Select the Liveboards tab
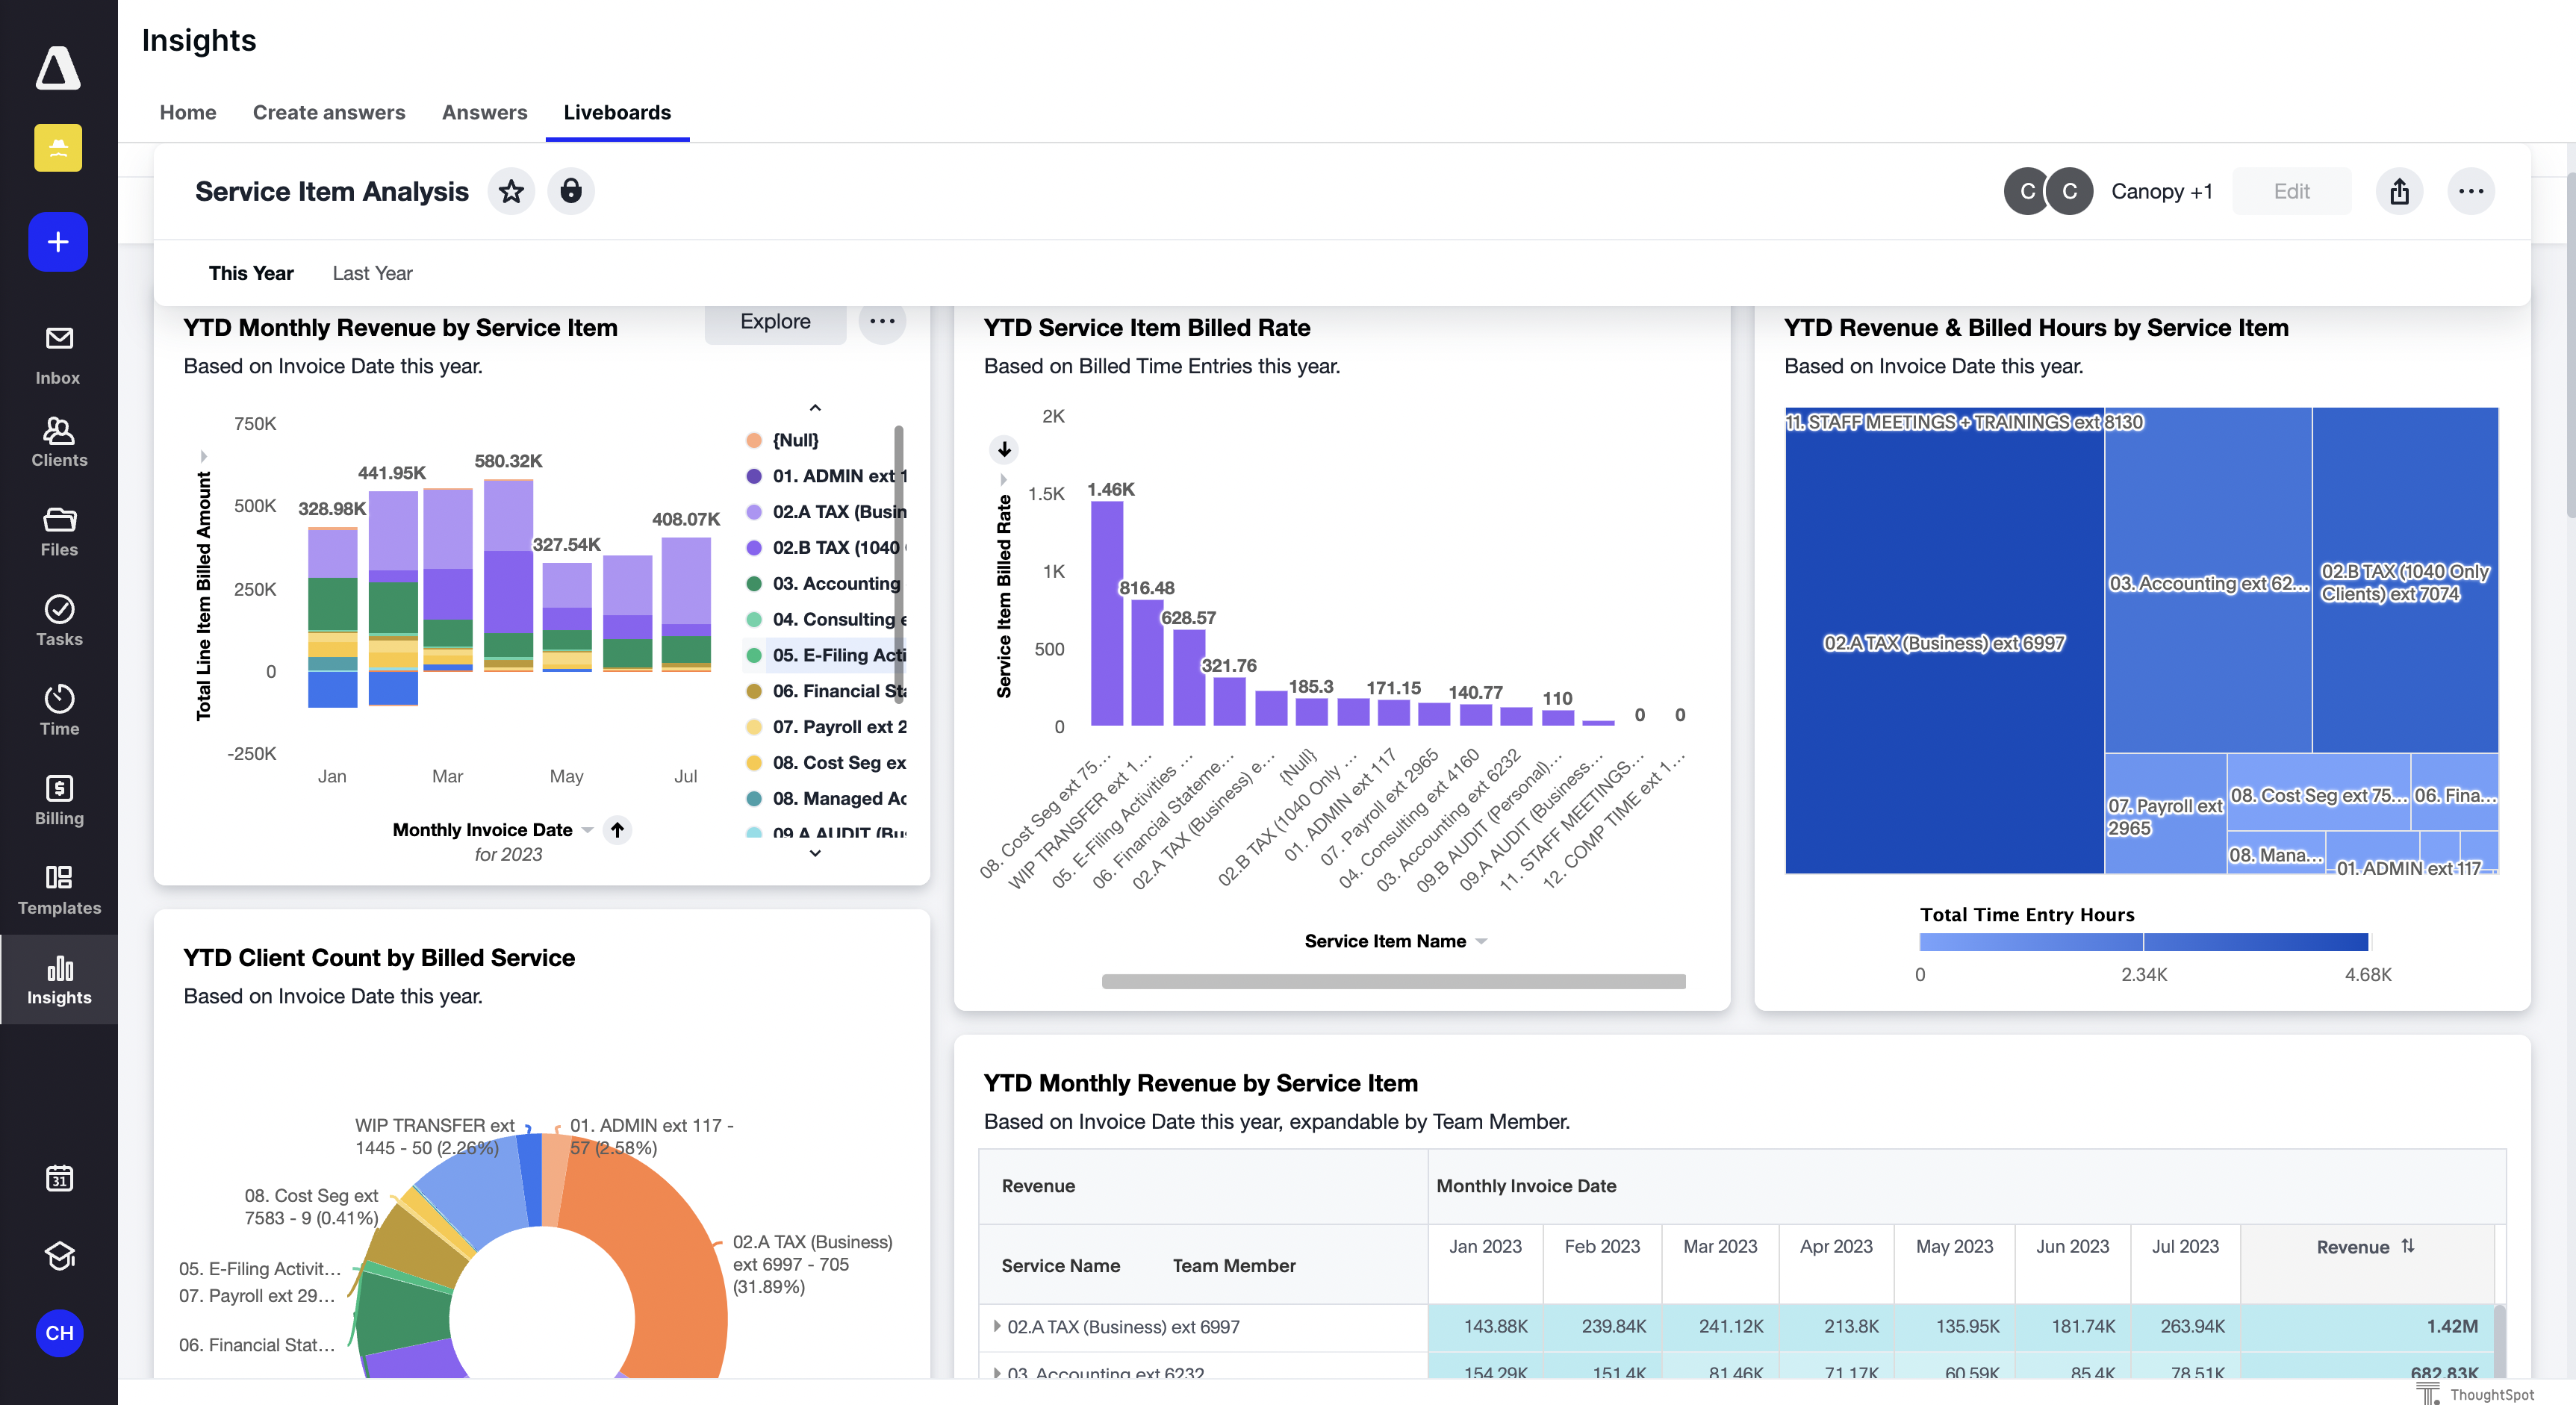This screenshot has width=2576, height=1405. click(x=617, y=112)
